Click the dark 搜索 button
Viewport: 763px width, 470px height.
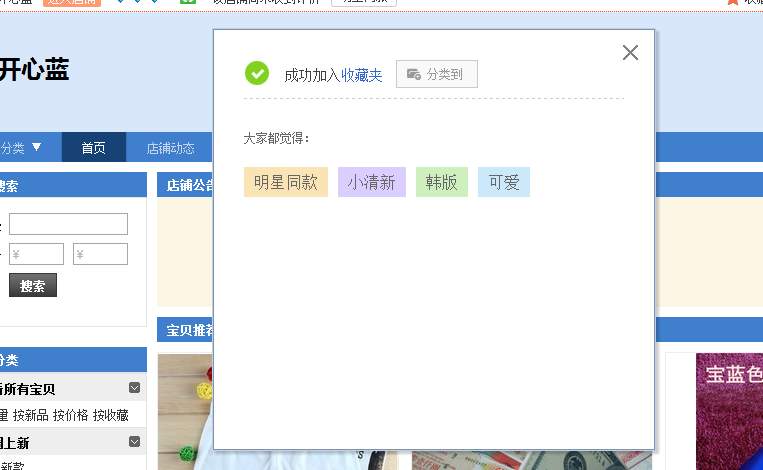coord(33,285)
